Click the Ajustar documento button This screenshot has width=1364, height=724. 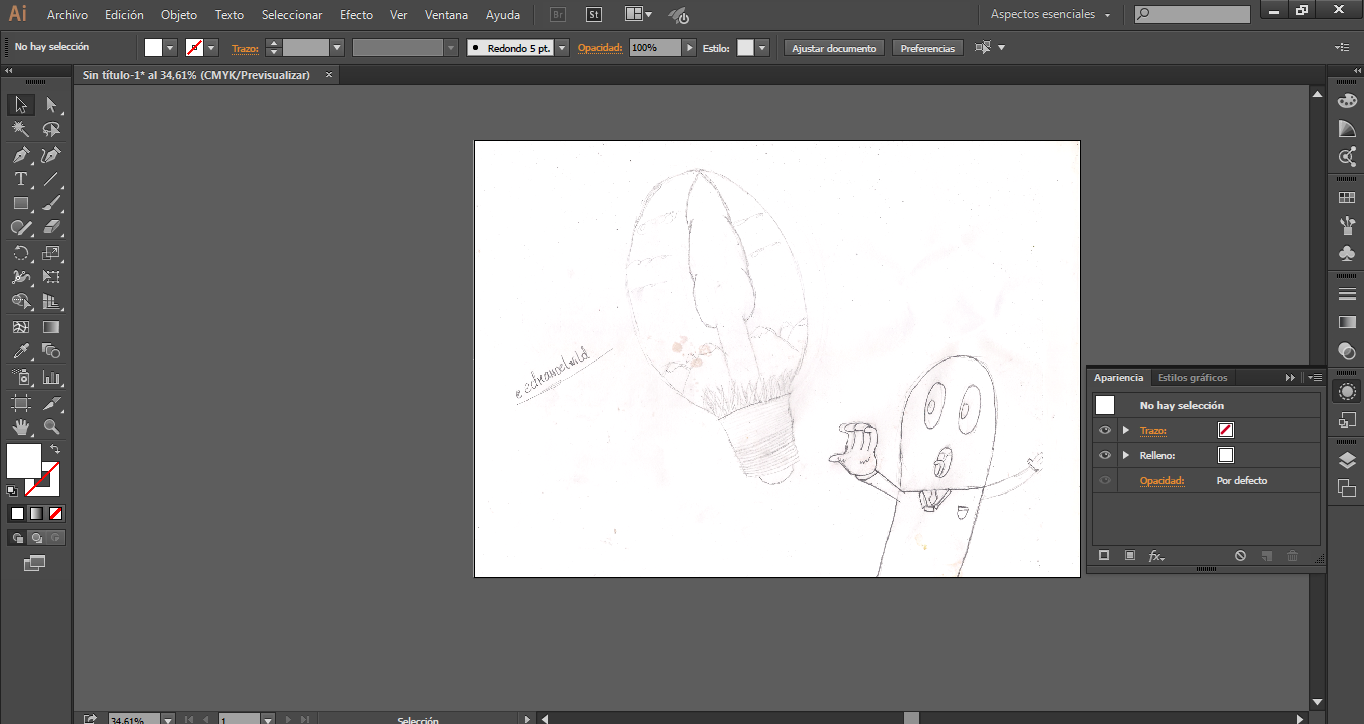(x=835, y=48)
